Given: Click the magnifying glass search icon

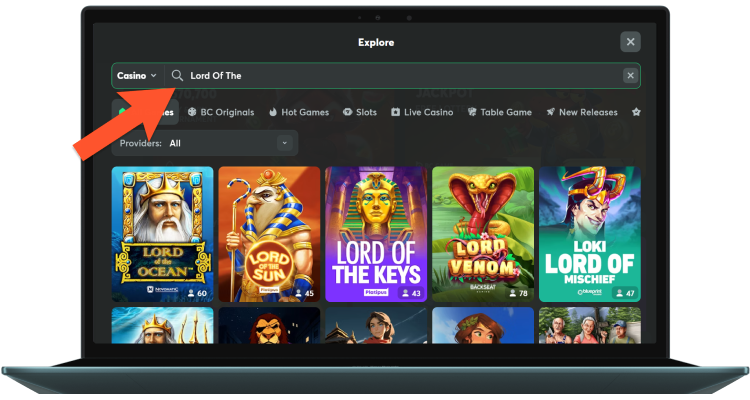Looking at the screenshot, I should (177, 76).
